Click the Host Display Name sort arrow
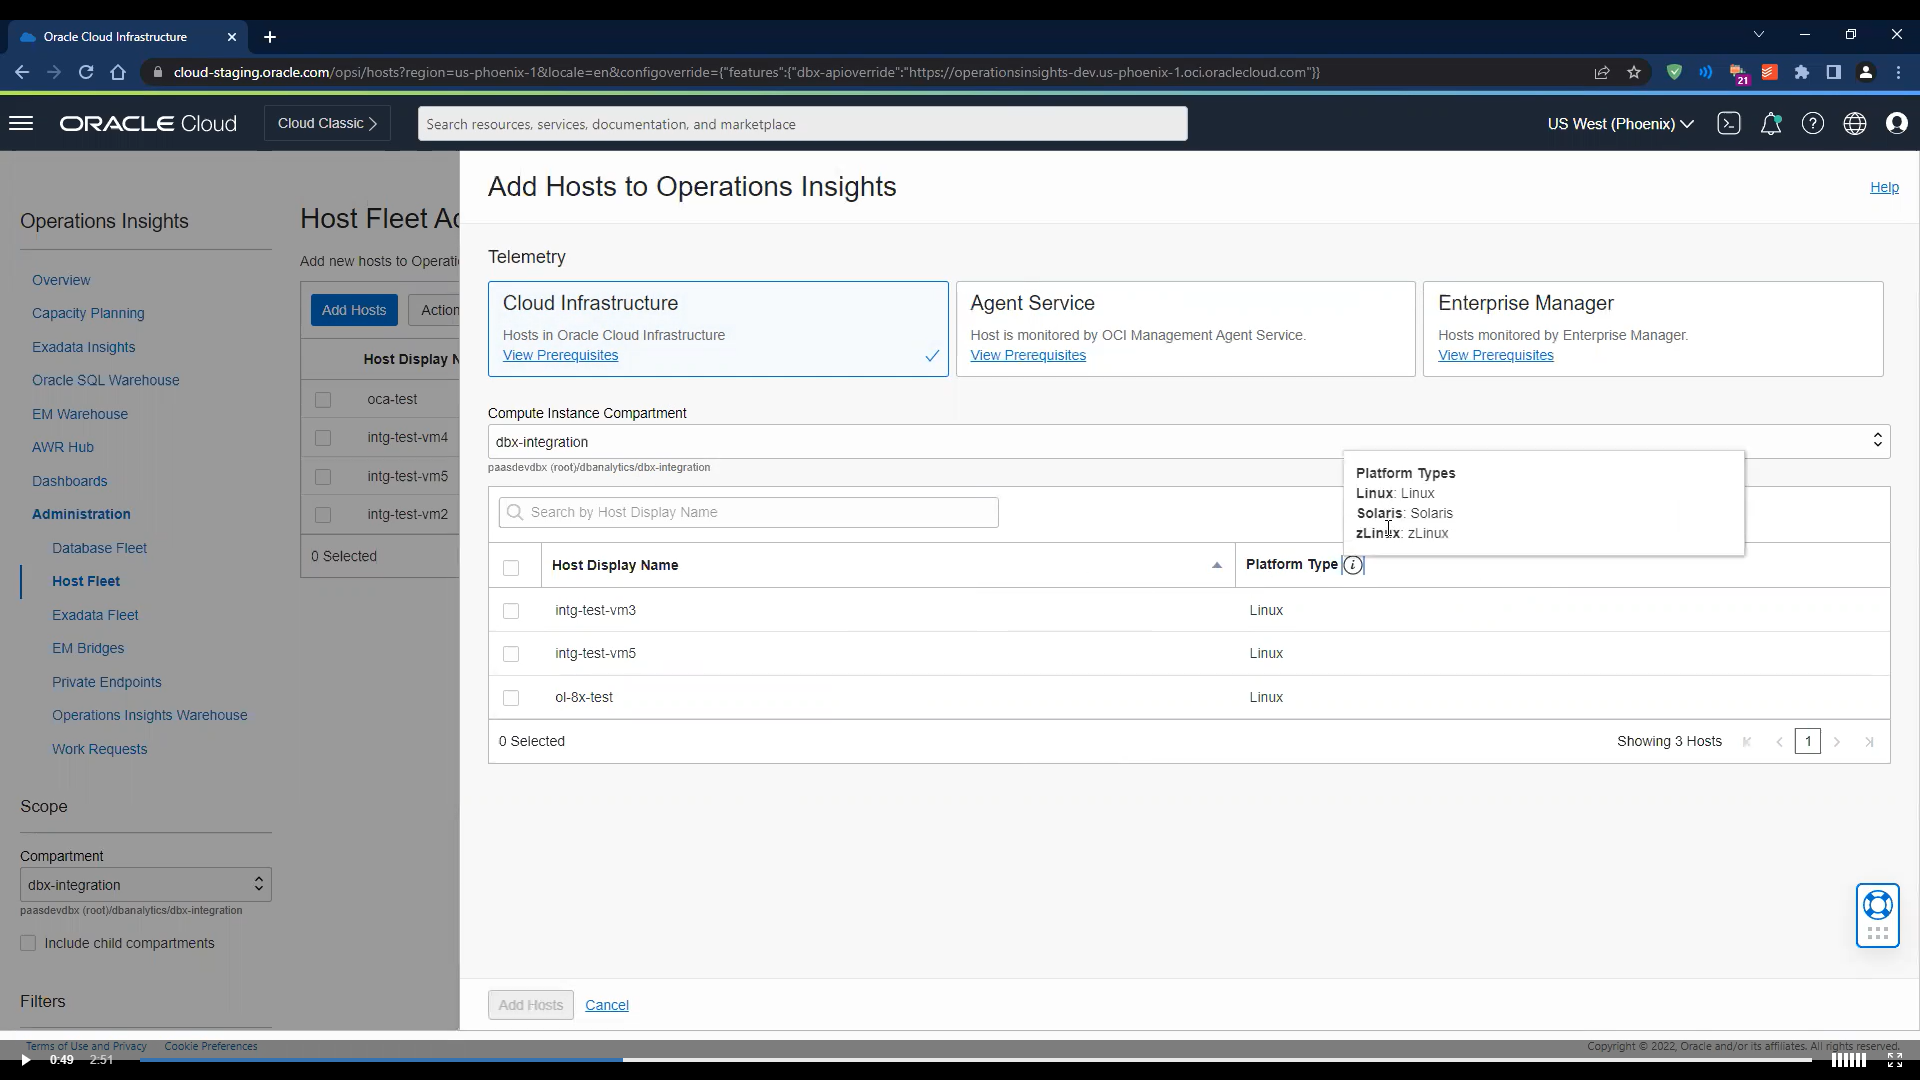Screen dimensions: 1920x1080 click(1216, 566)
